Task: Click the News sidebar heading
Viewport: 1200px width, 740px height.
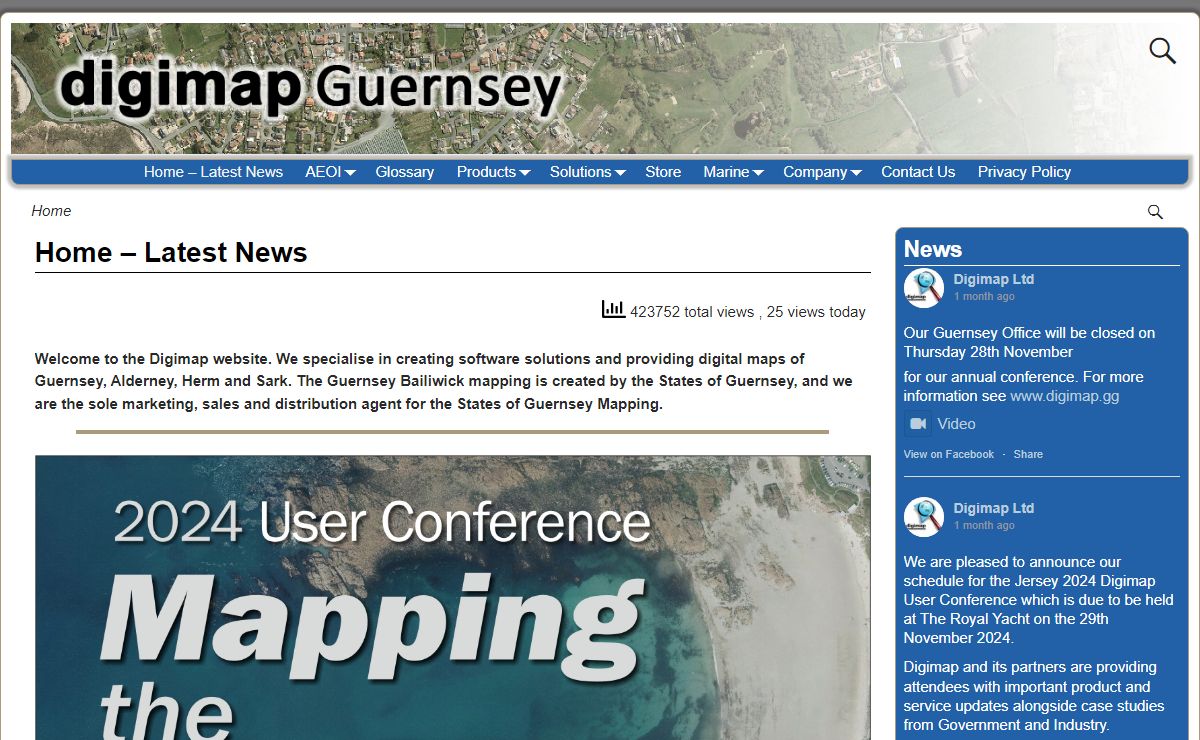Action: (933, 249)
